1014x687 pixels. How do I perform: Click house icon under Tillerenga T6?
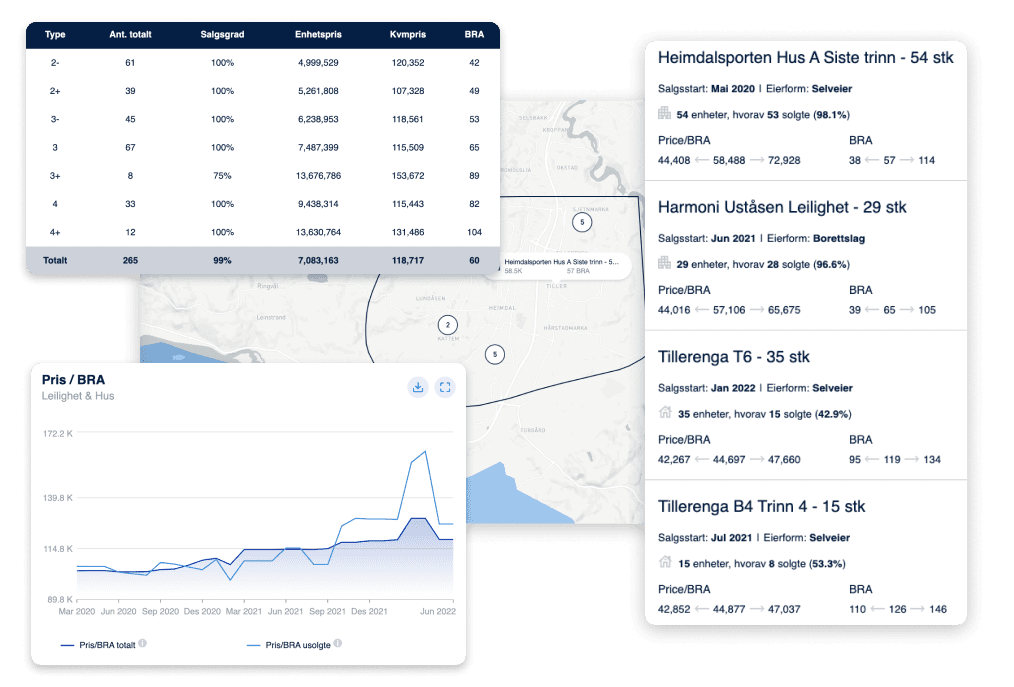pyautogui.click(x=664, y=412)
